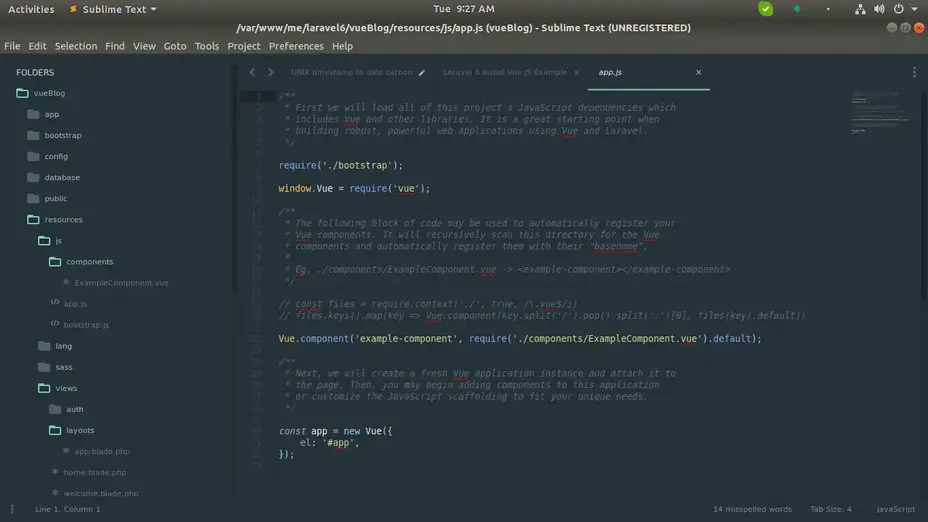This screenshot has height=522, width=928.
Task: Click the green checkmark tray icon
Action: [765, 9]
